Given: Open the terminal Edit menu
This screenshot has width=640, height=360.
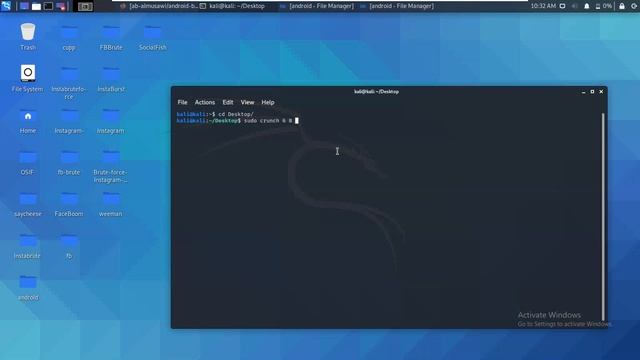Looking at the screenshot, I should [228, 102].
